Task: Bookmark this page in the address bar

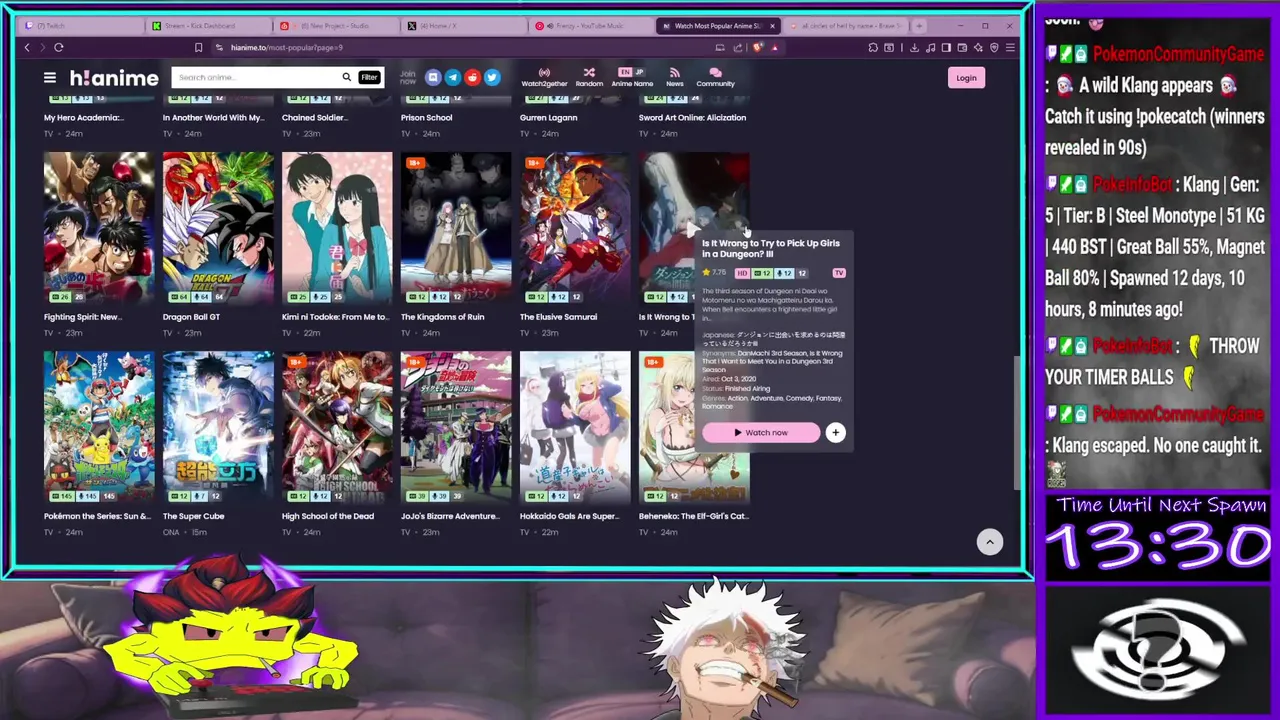Action: [198, 47]
